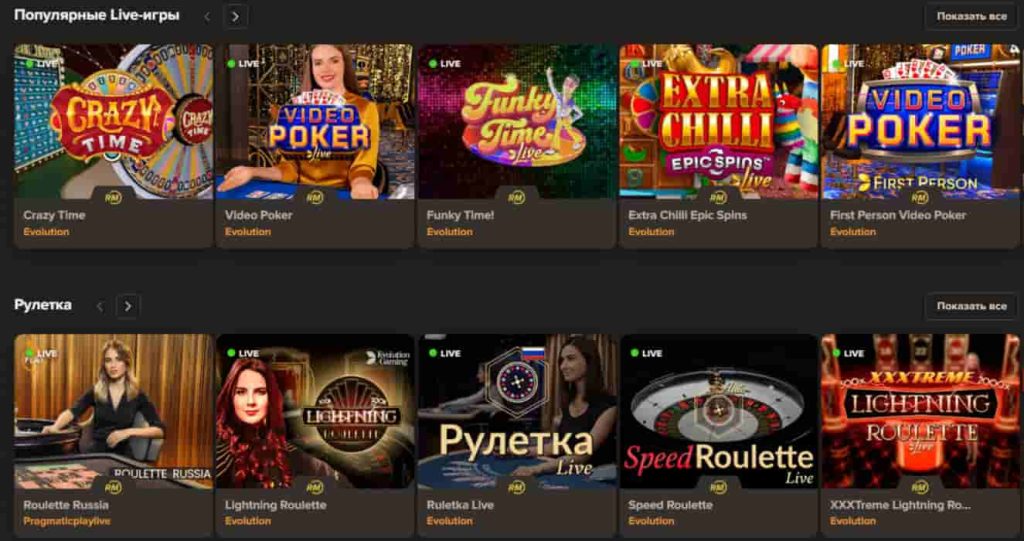Viewport: 1024px width, 541px height.
Task: Click the RM badge on Funky Time card
Action: coord(517,197)
